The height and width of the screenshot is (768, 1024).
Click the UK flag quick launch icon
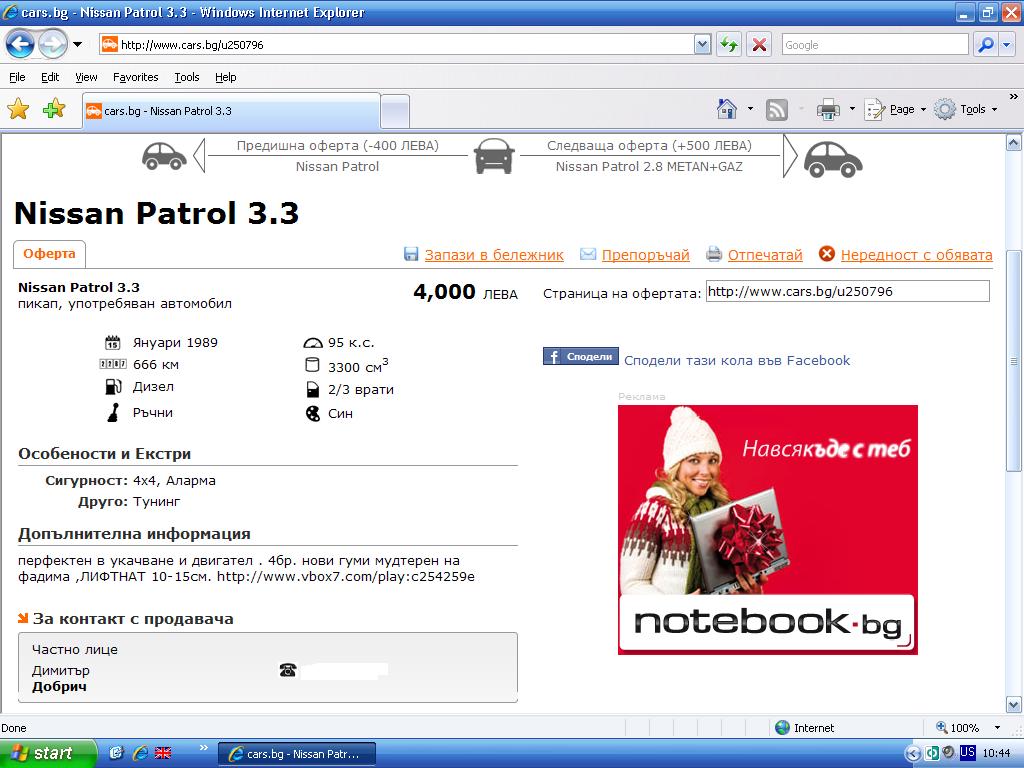pos(163,753)
